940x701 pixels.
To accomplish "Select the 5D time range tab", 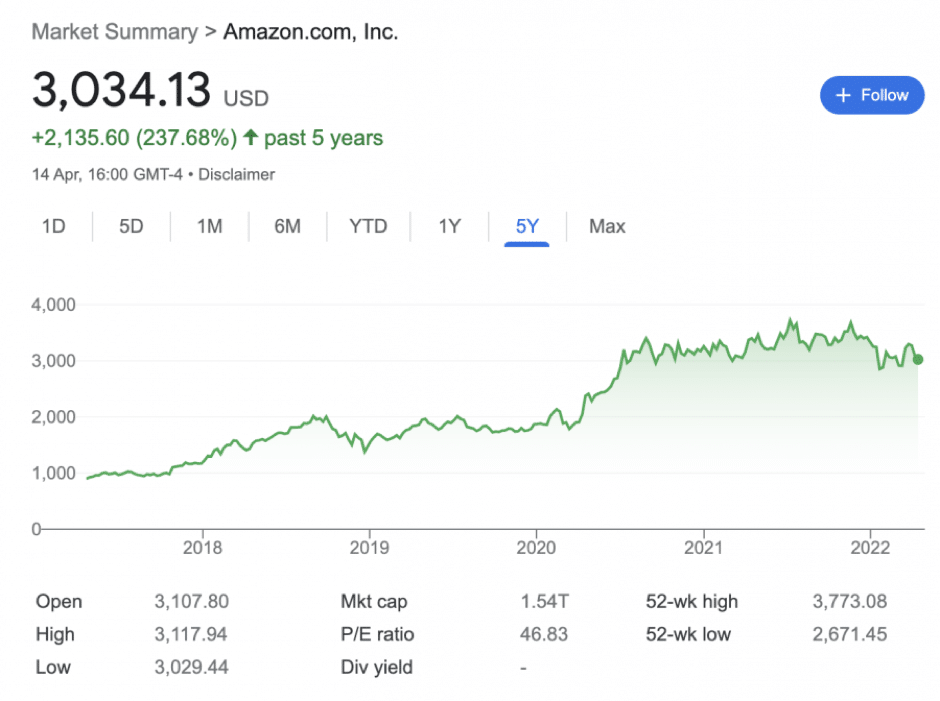I will coord(131,226).
